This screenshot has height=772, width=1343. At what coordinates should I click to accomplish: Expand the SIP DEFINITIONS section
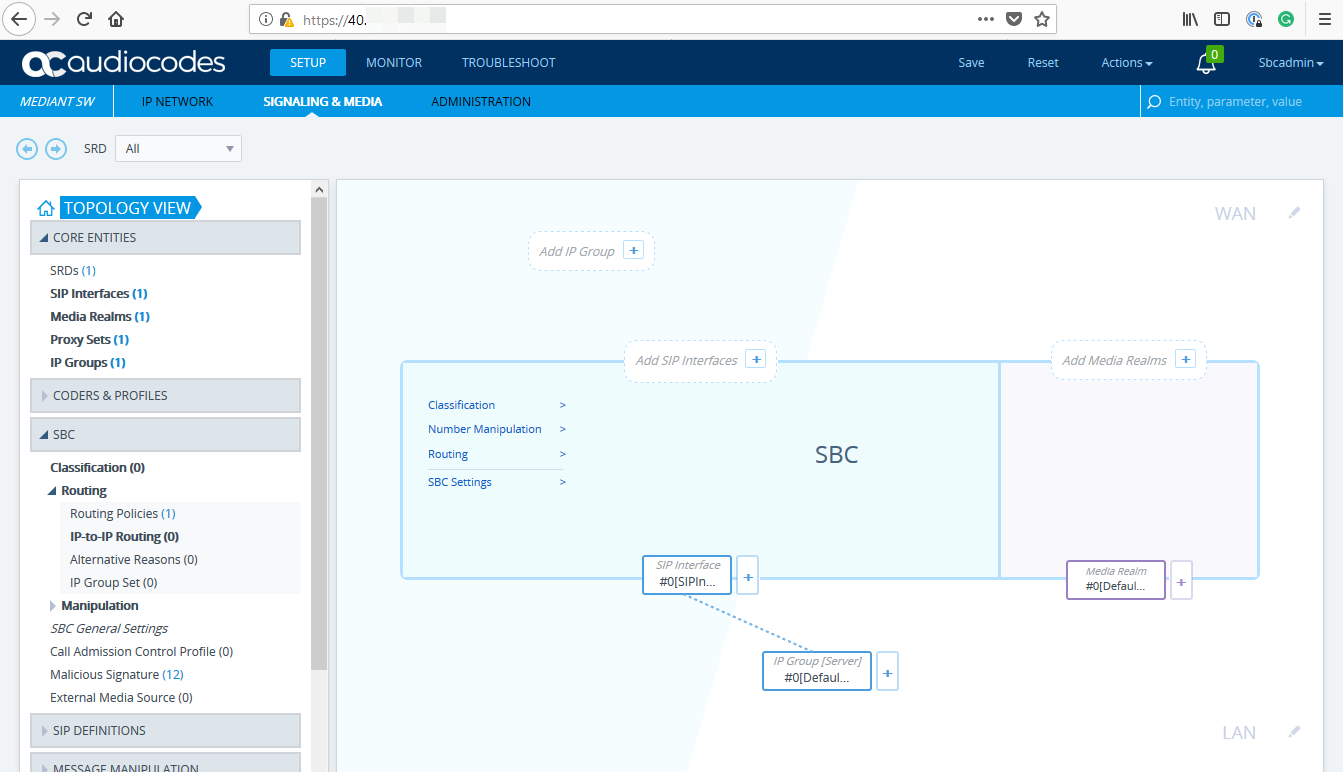[166, 731]
